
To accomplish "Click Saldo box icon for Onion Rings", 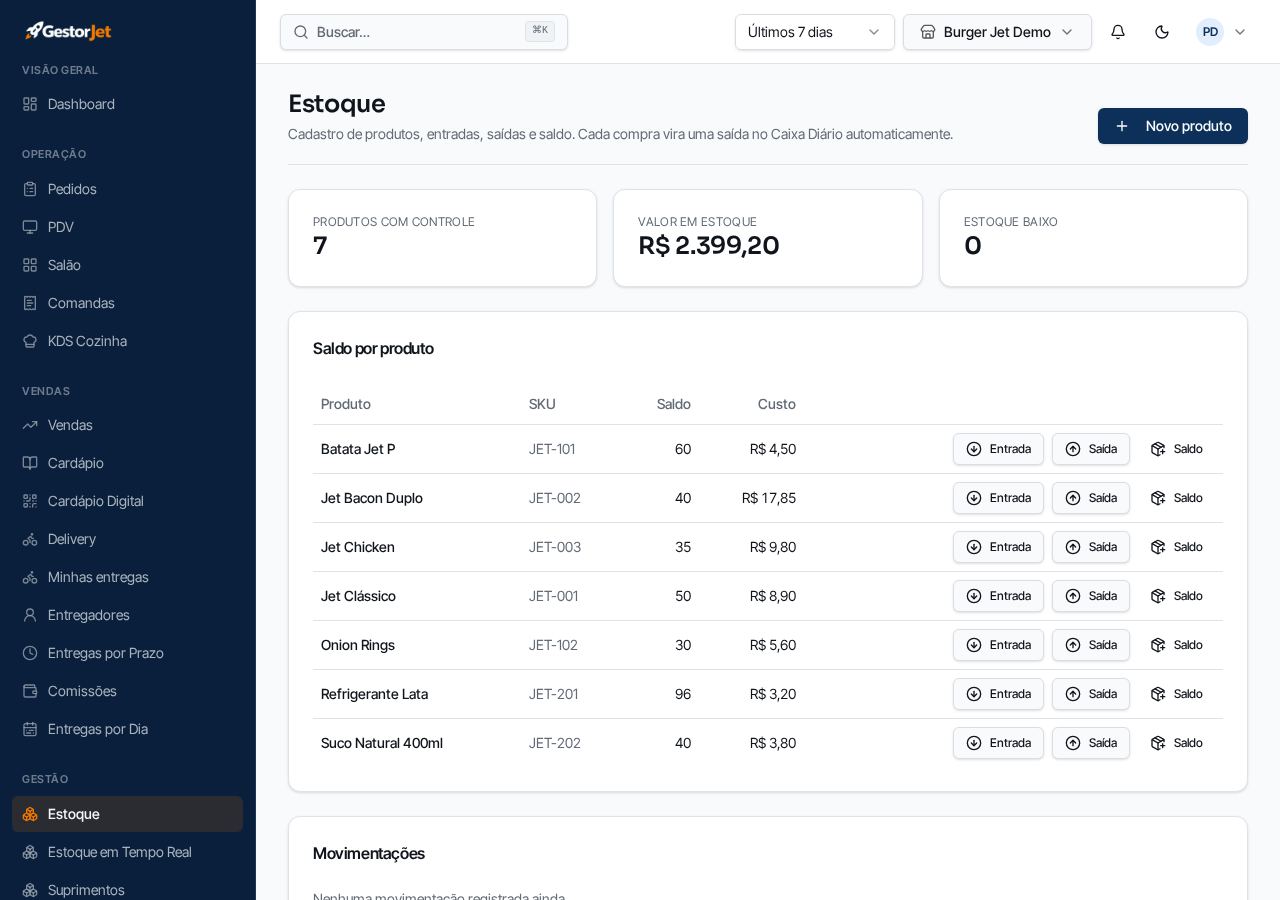I will tap(1158, 645).
